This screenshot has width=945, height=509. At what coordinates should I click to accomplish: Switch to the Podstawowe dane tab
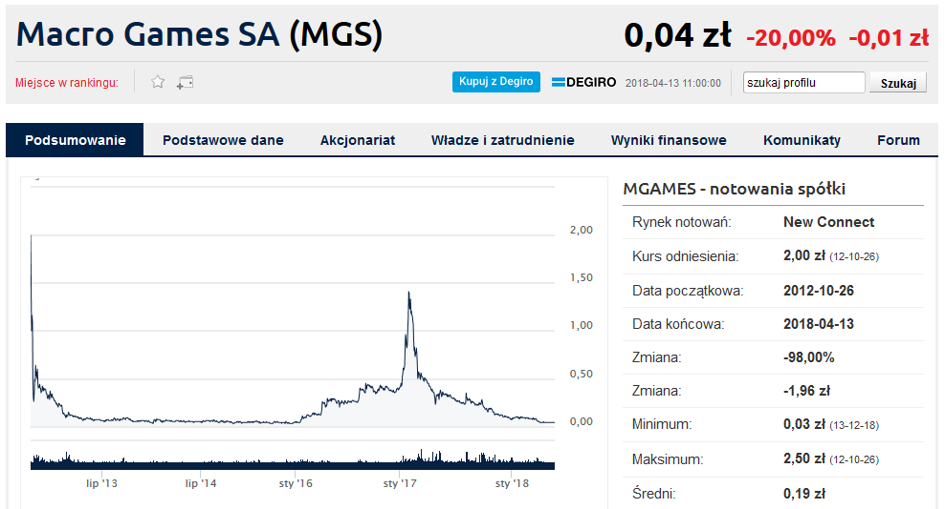(x=223, y=140)
